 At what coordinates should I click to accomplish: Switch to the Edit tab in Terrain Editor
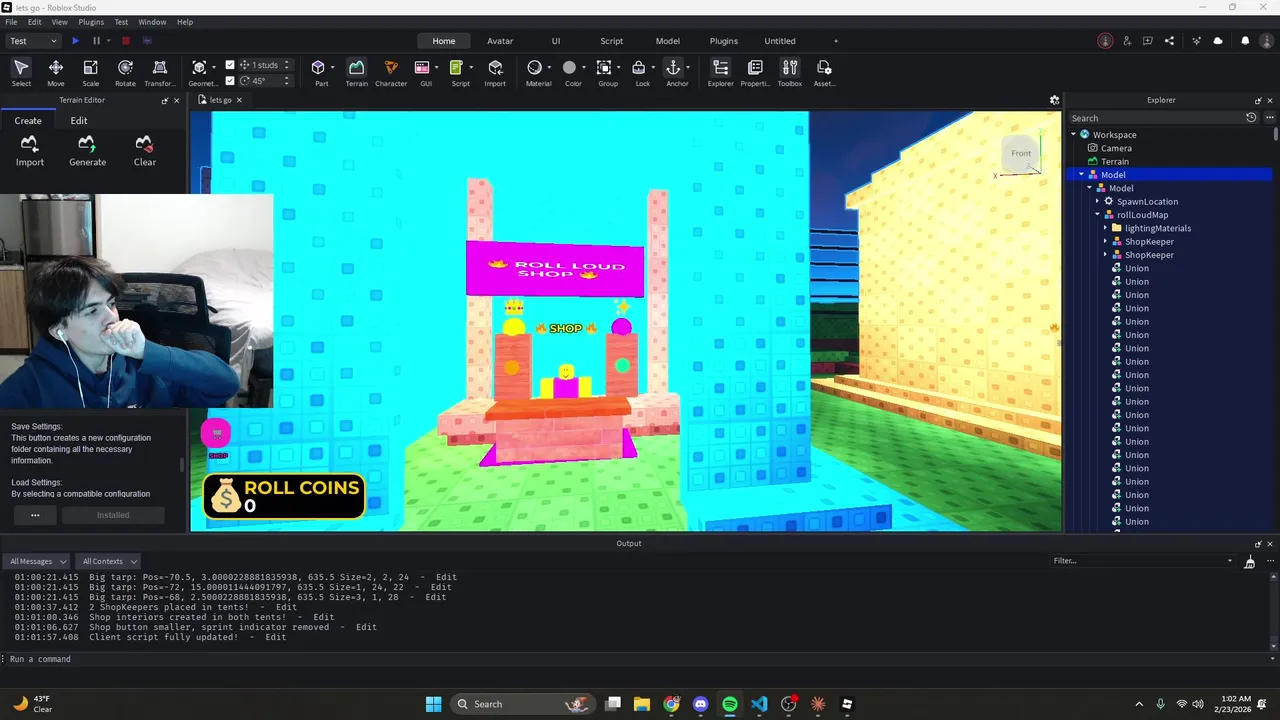coord(79,120)
